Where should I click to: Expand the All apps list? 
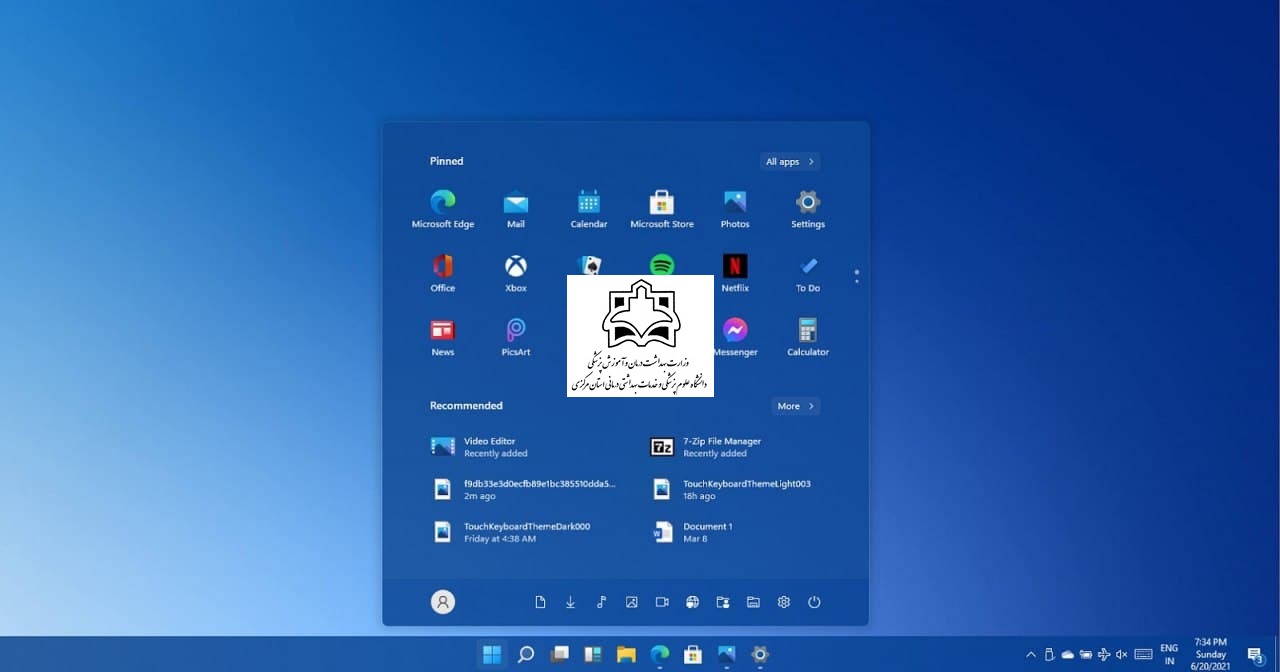pyautogui.click(x=790, y=162)
